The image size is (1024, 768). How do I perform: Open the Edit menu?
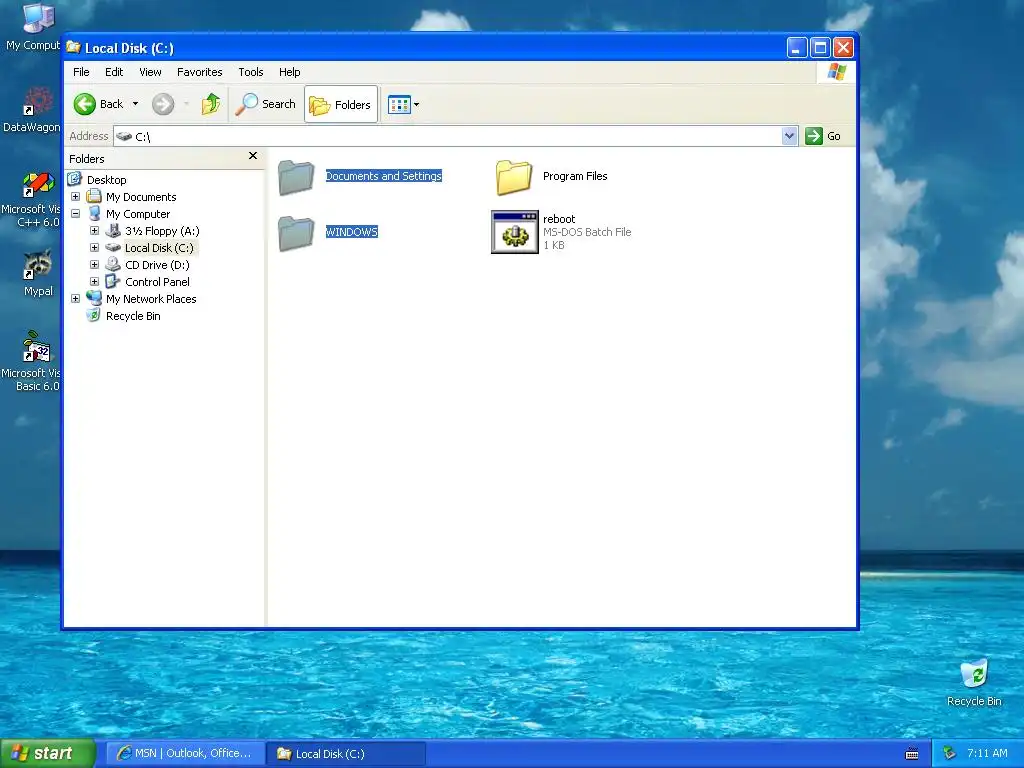tap(114, 72)
